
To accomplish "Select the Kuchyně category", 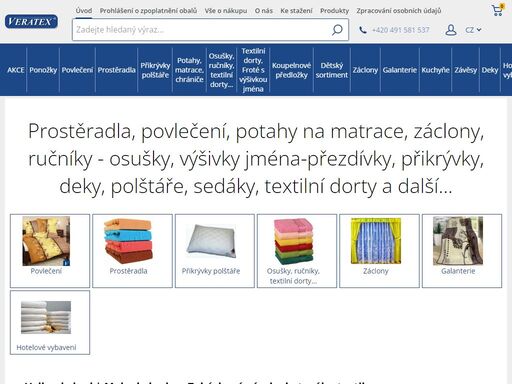I will (435, 70).
